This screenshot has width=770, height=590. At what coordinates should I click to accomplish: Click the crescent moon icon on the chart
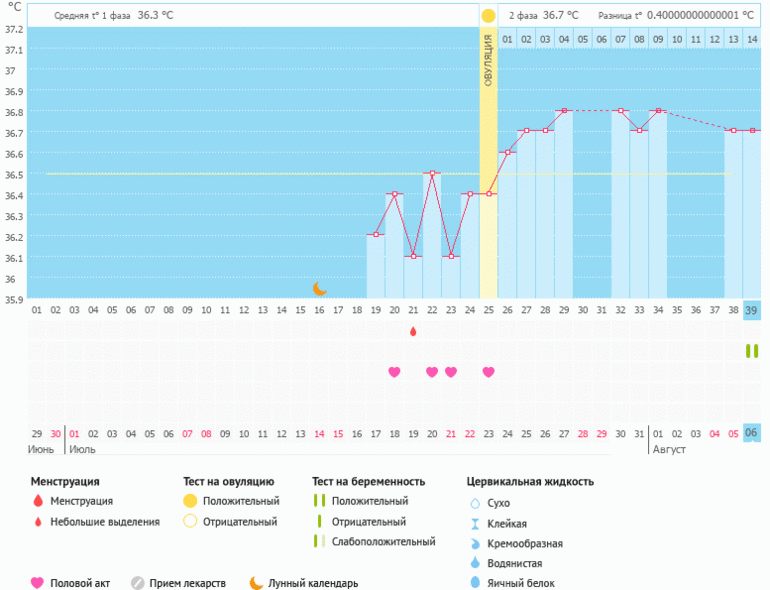pos(320,288)
